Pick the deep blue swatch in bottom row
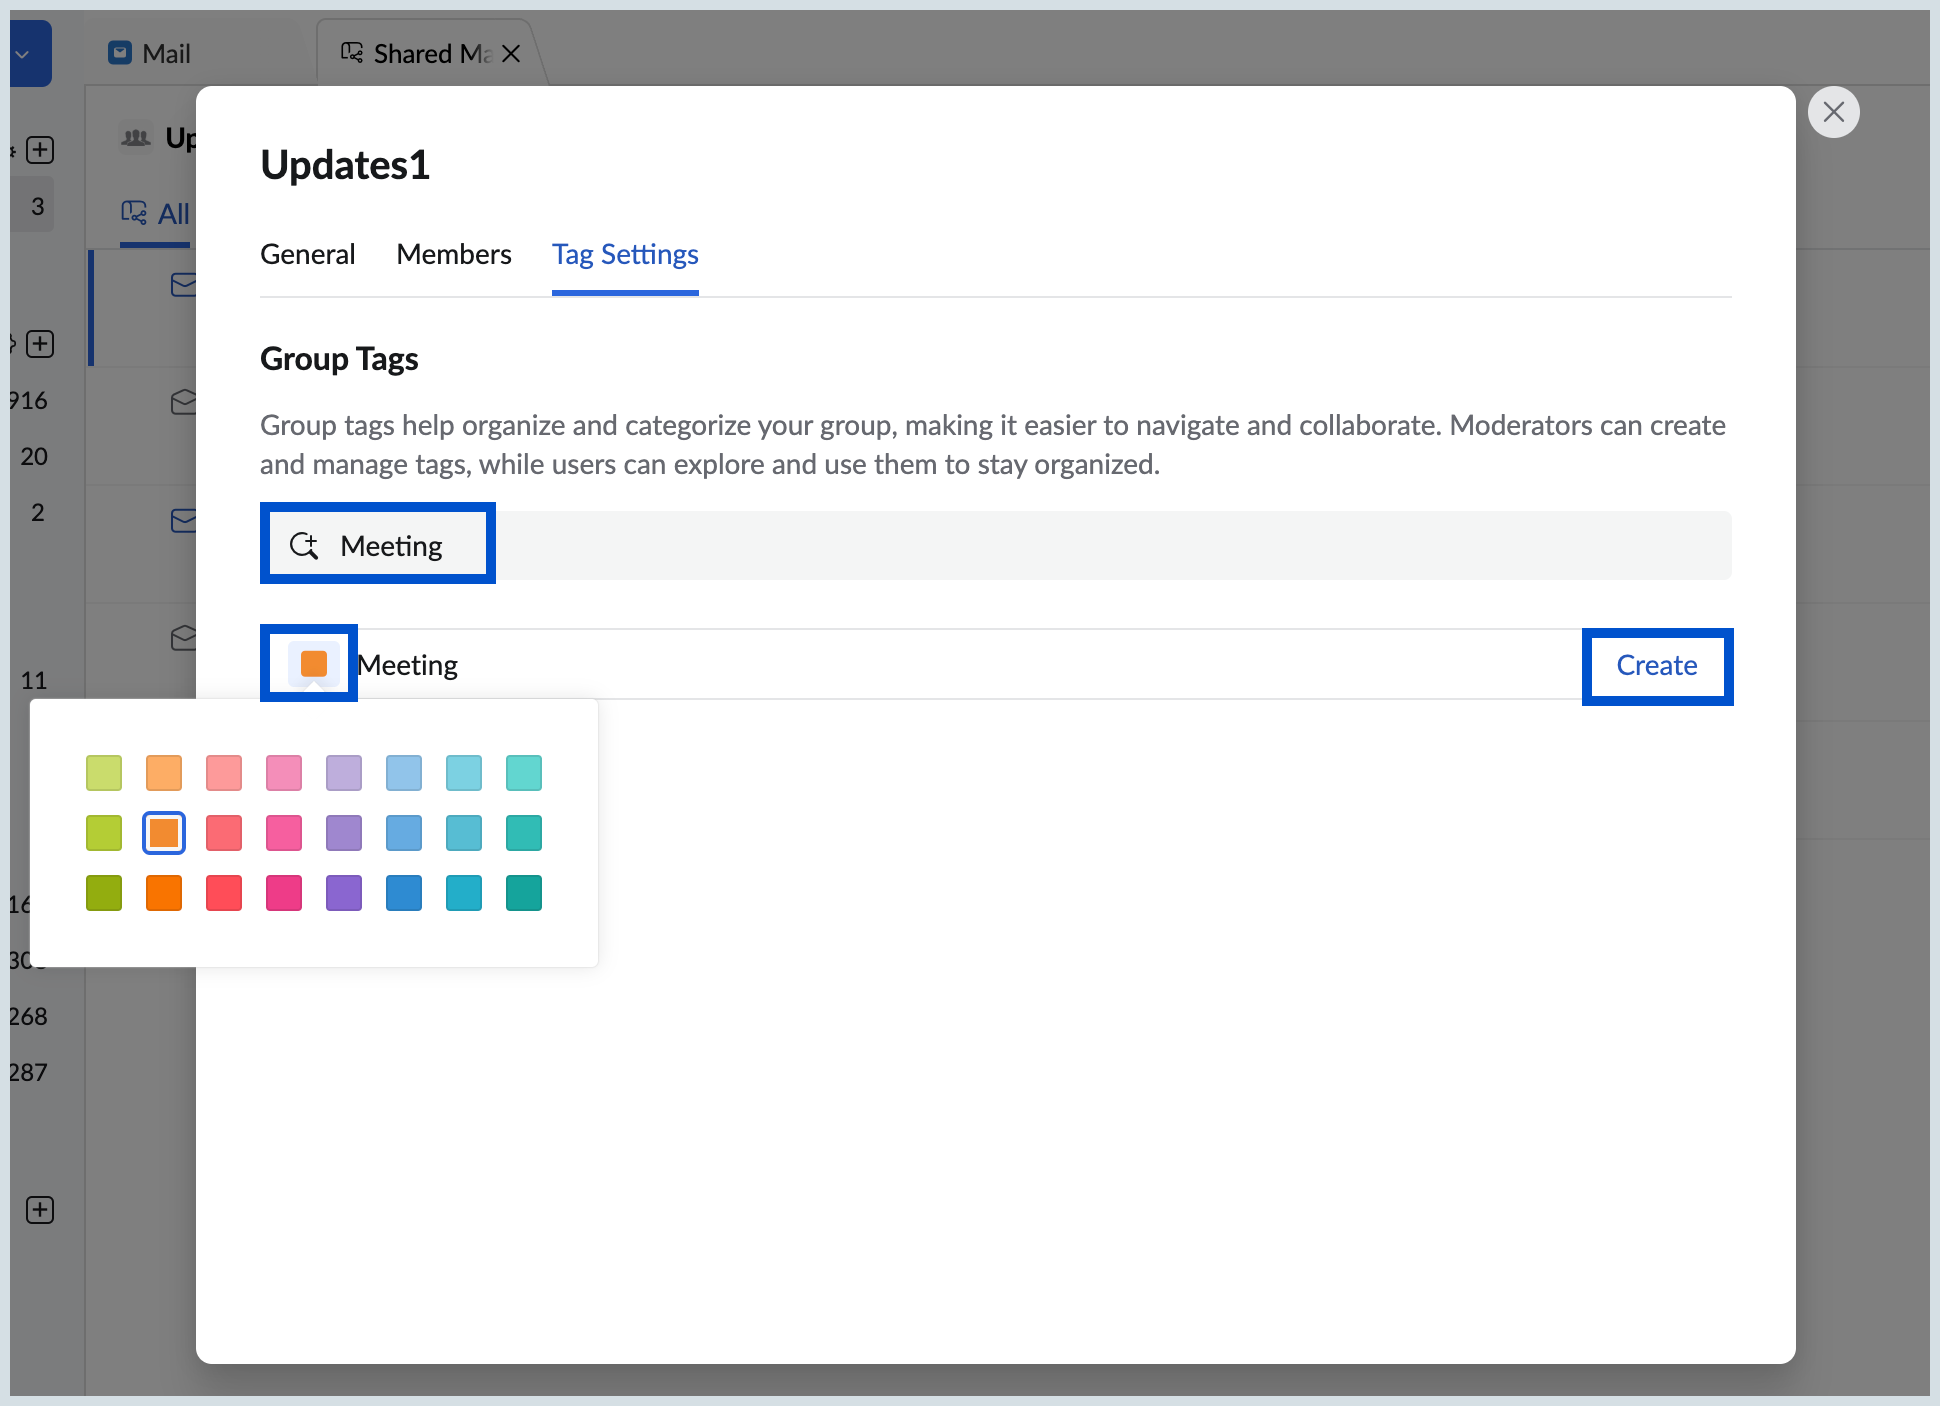This screenshot has width=1940, height=1406. [404, 893]
